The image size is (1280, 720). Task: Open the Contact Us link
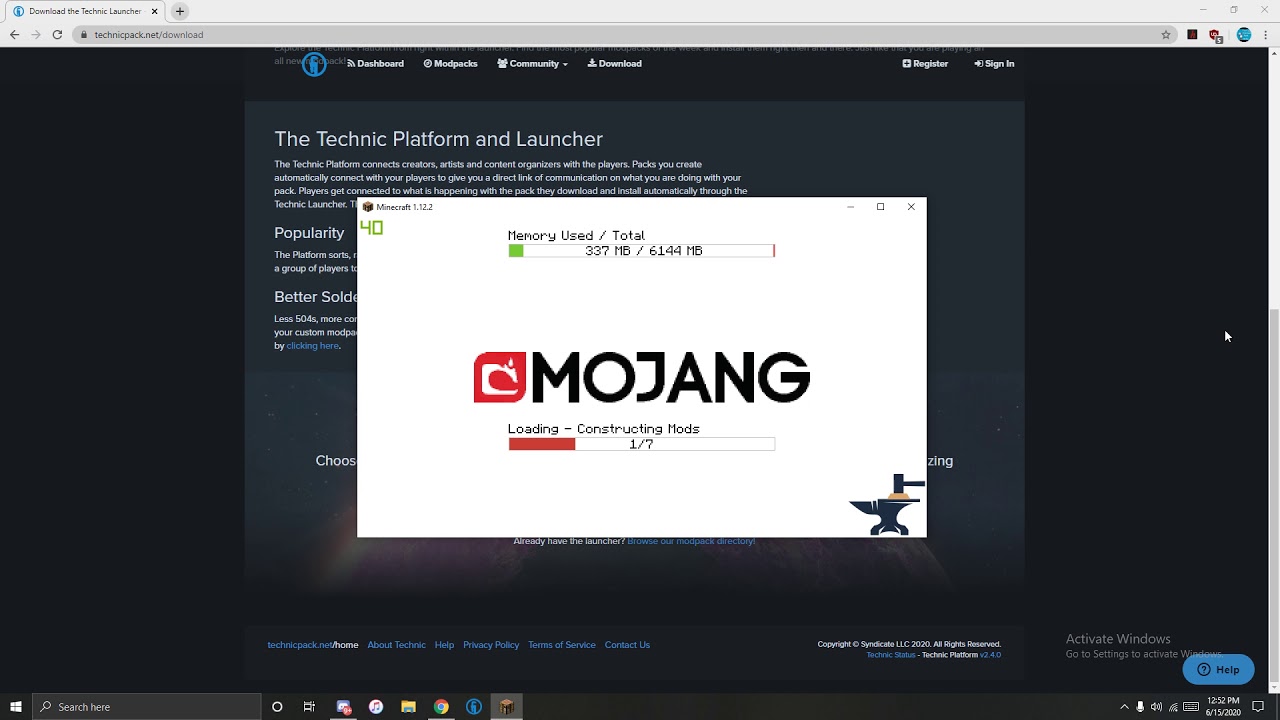(627, 645)
